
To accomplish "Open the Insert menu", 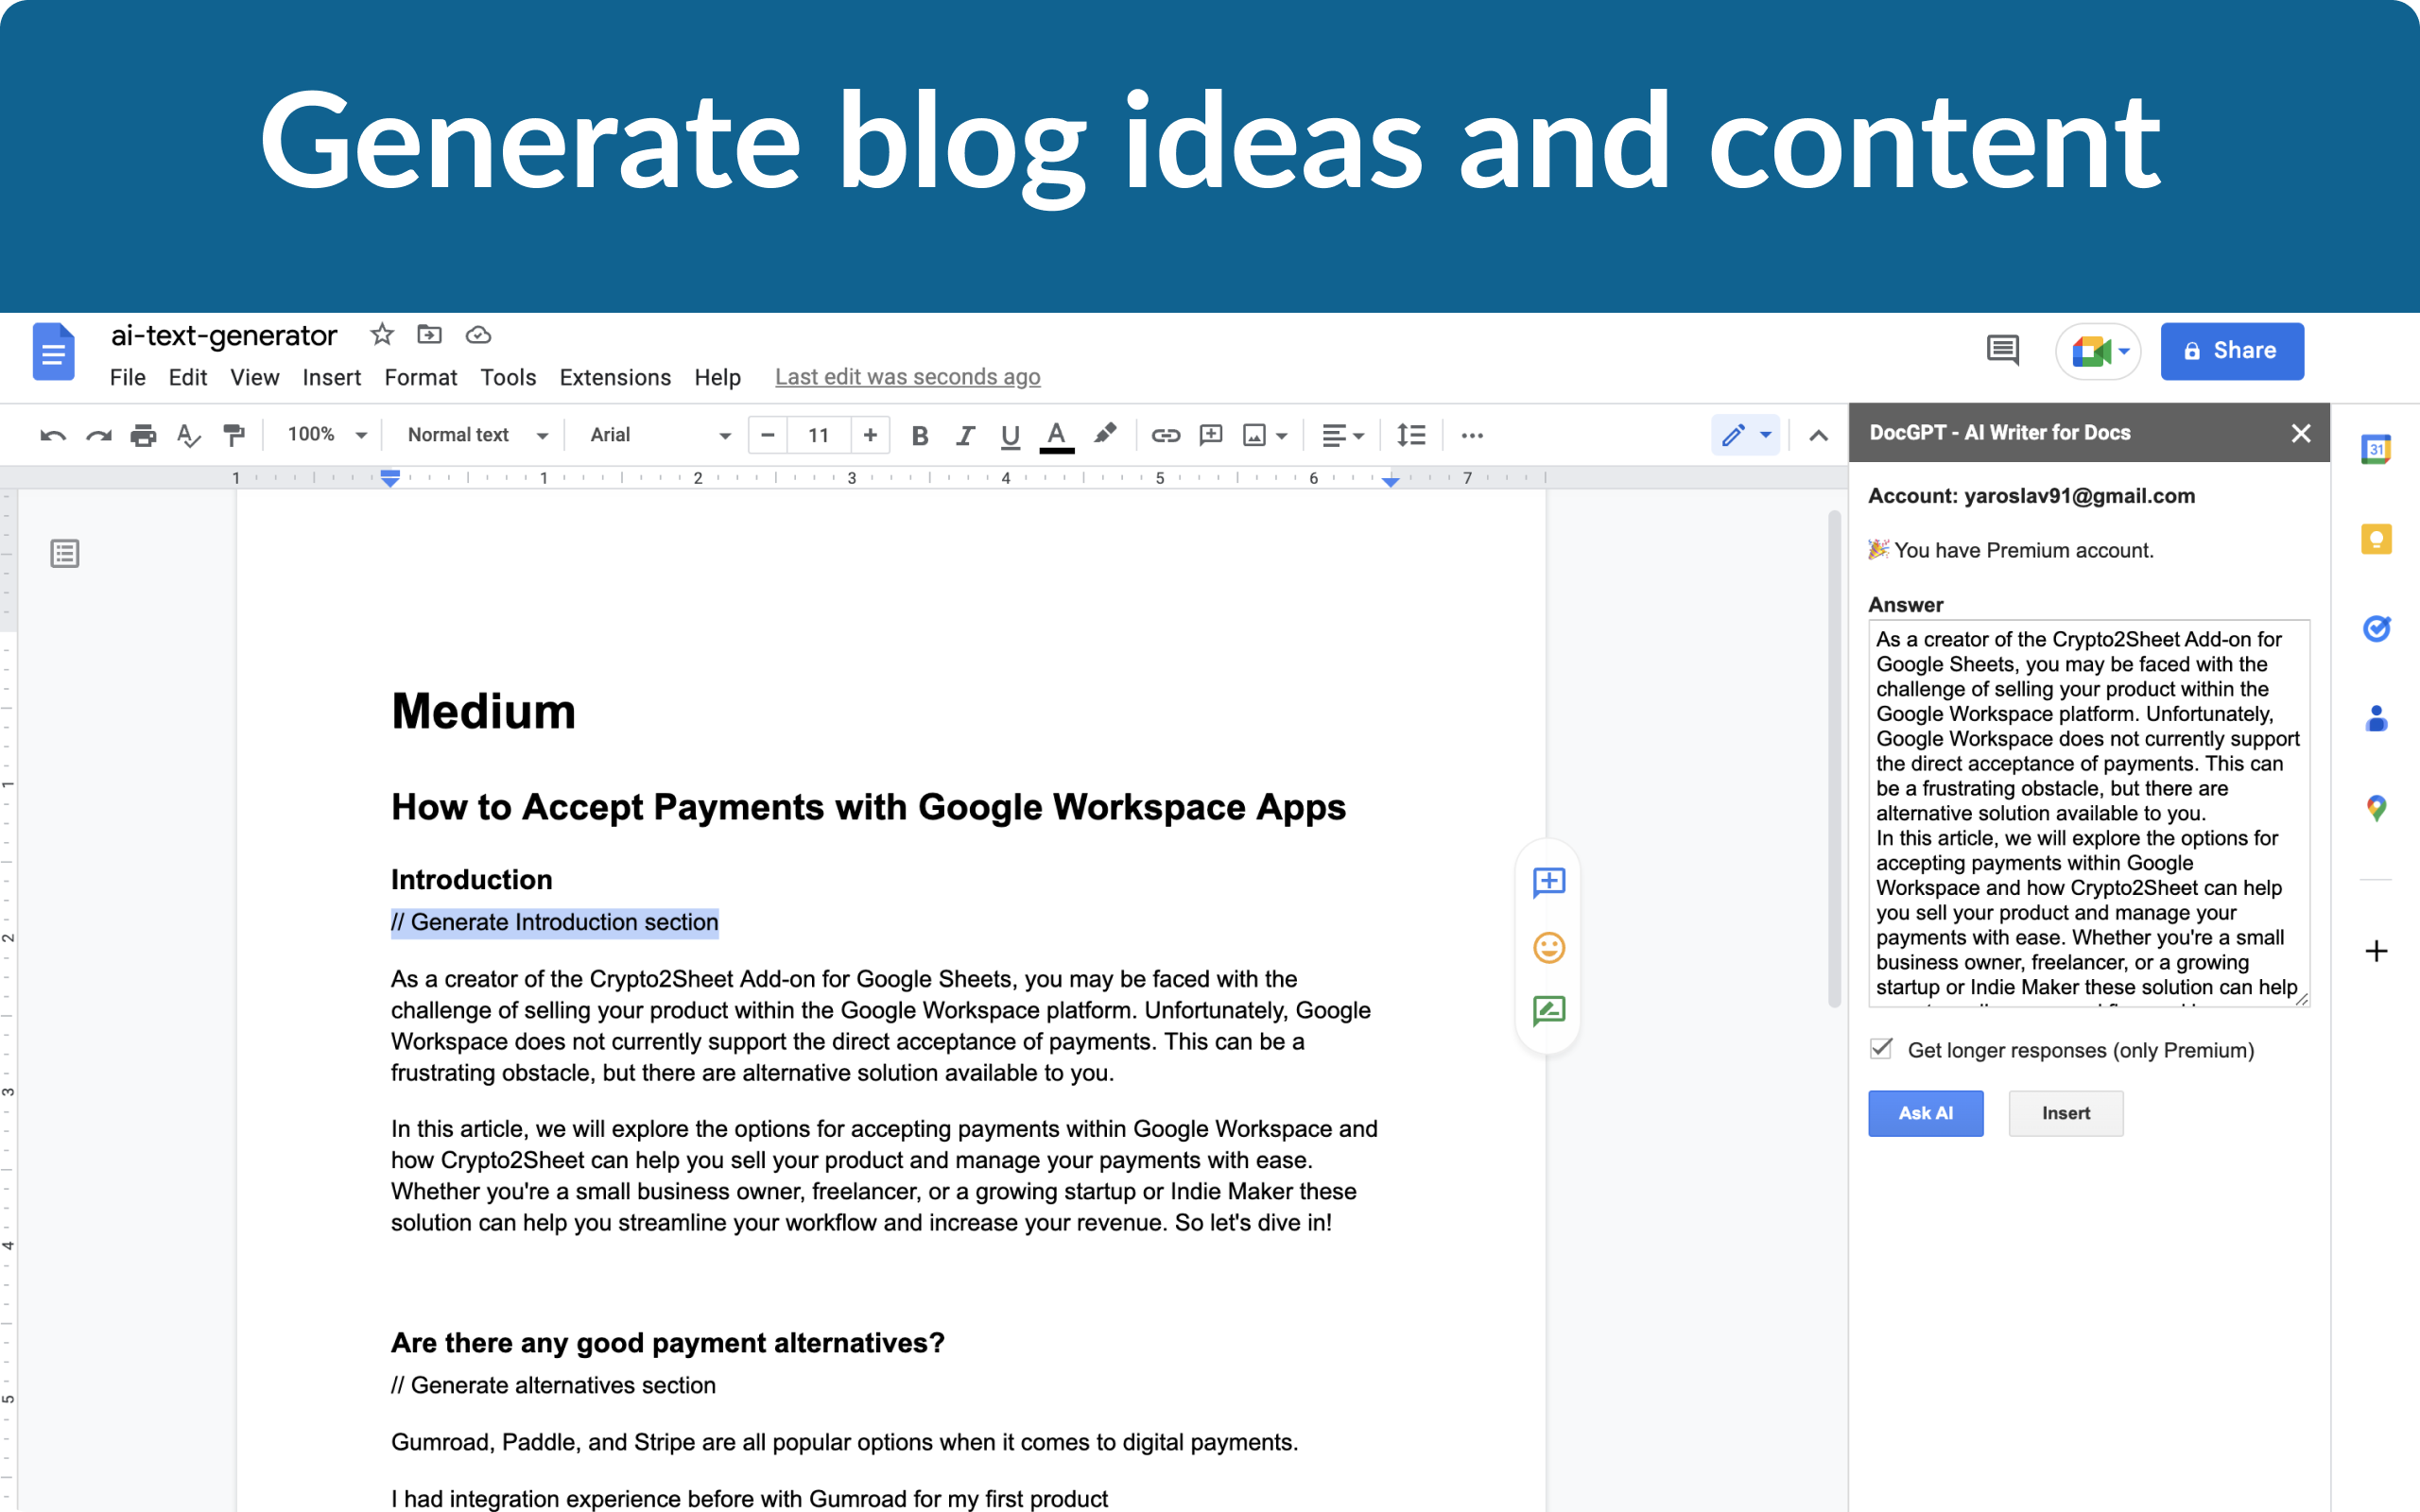I will (331, 377).
